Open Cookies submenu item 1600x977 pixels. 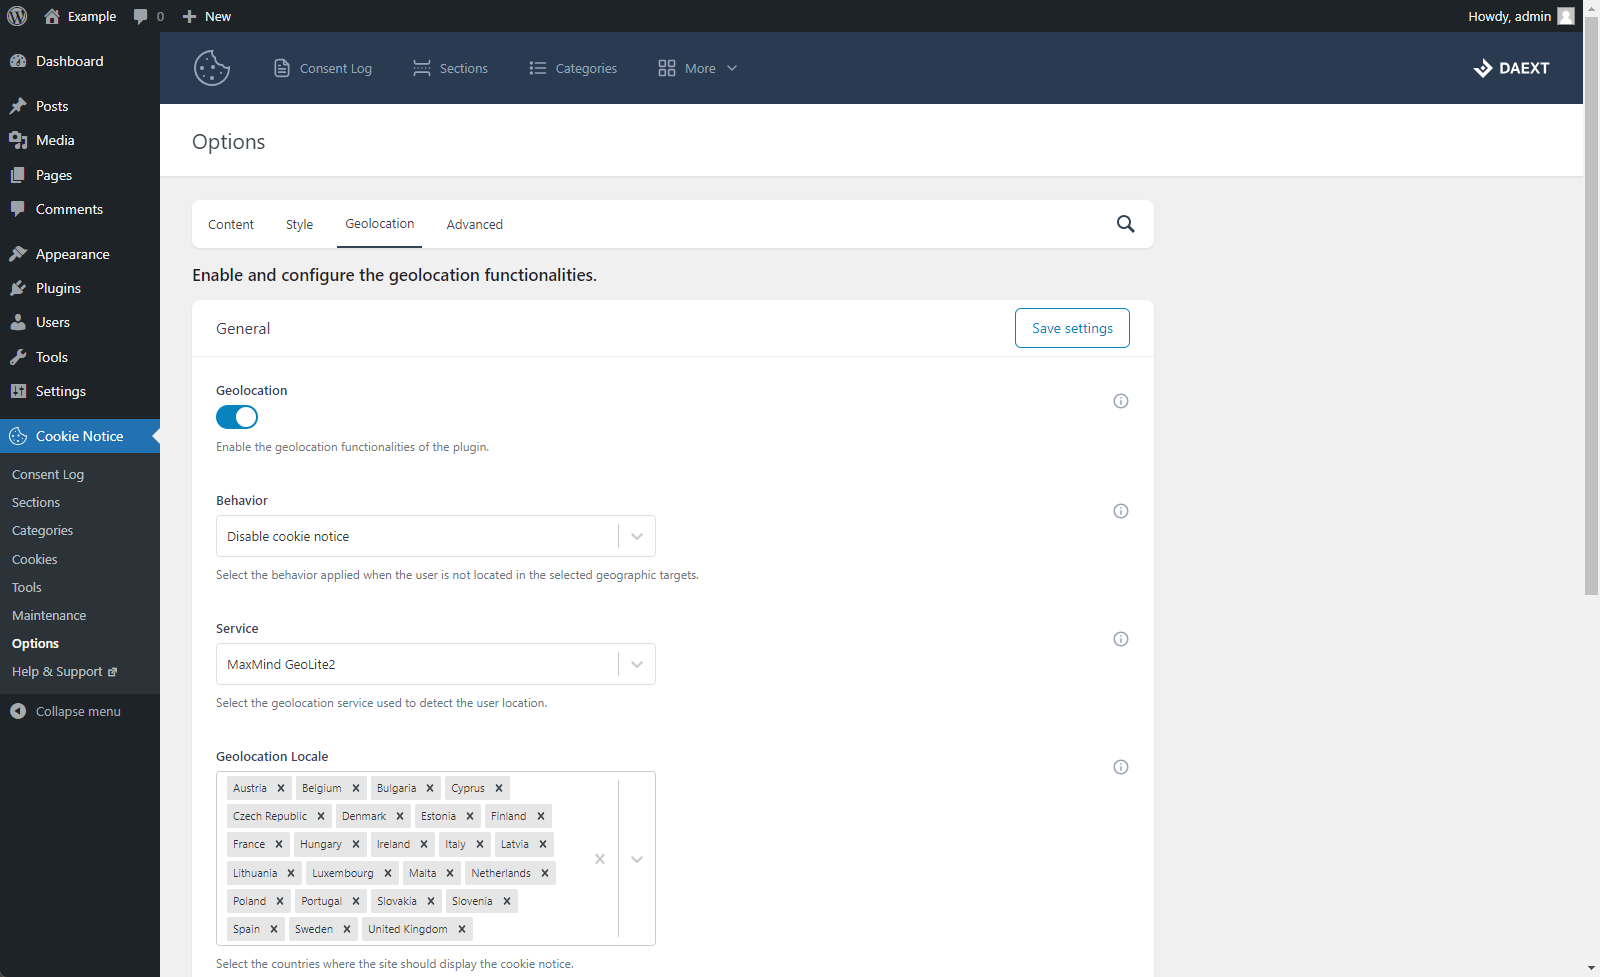tap(35, 559)
